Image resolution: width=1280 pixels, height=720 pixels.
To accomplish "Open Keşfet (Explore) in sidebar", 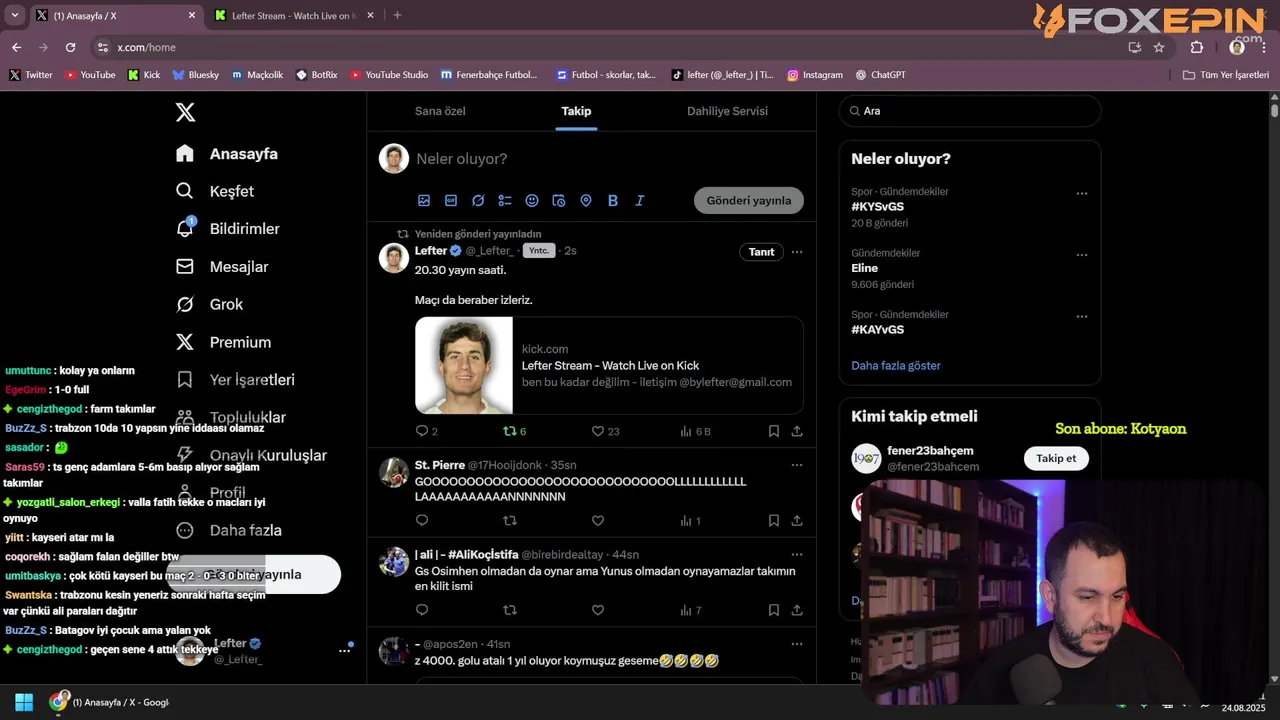I will 215,191.
